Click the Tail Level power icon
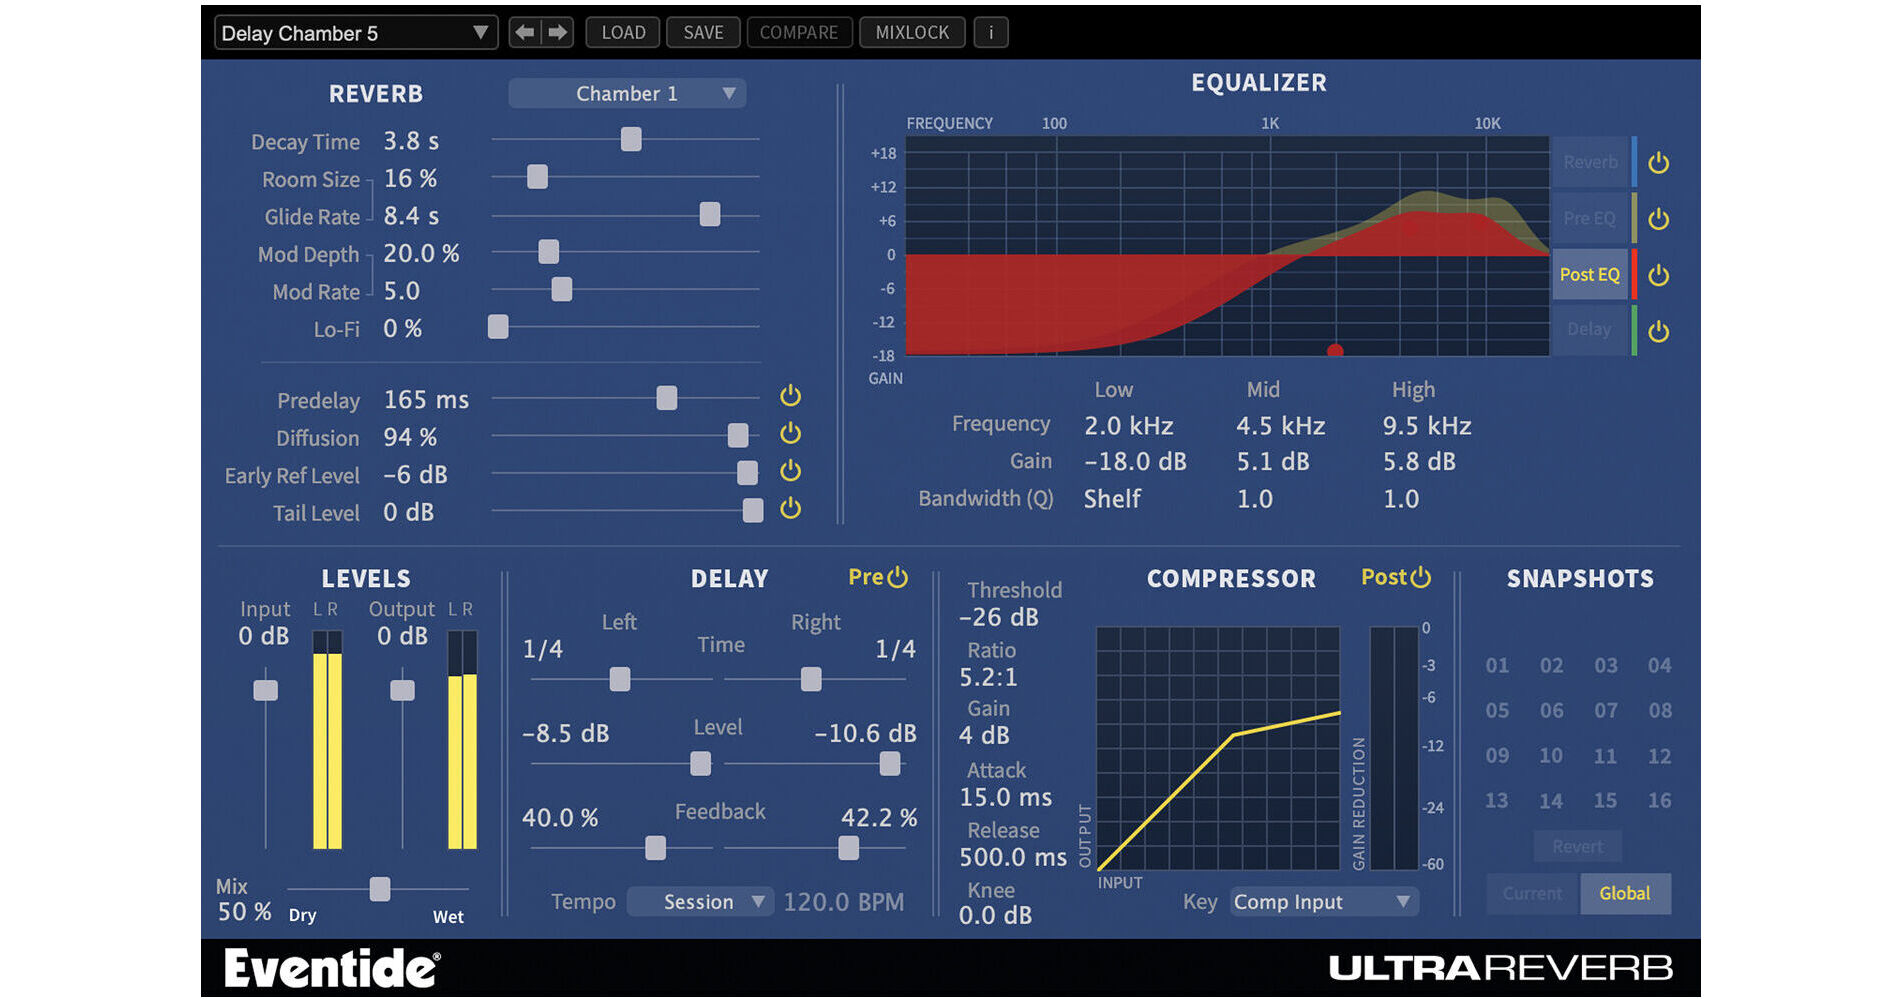Viewport: 1902px width, 999px height. click(790, 509)
